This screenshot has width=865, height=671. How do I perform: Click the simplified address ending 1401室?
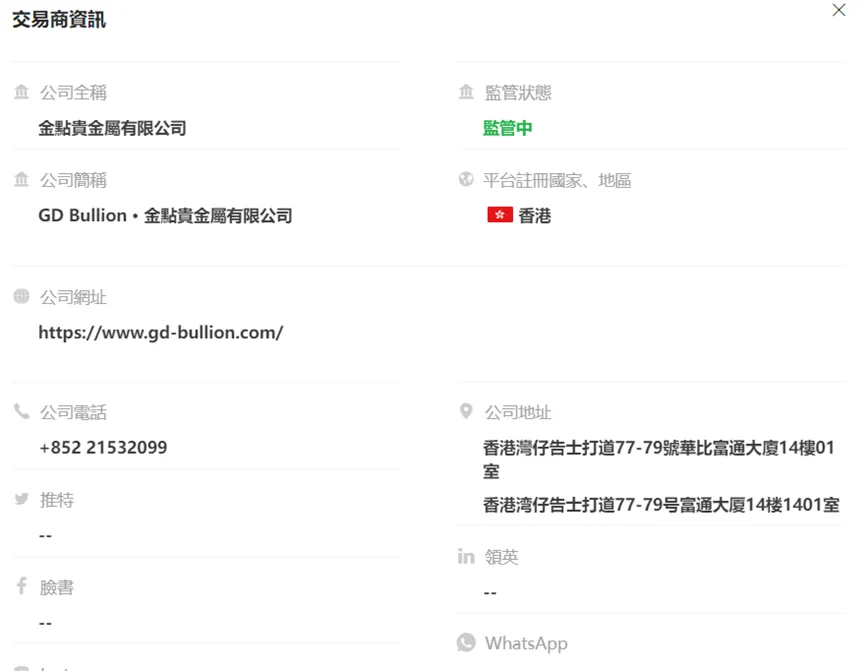point(661,504)
